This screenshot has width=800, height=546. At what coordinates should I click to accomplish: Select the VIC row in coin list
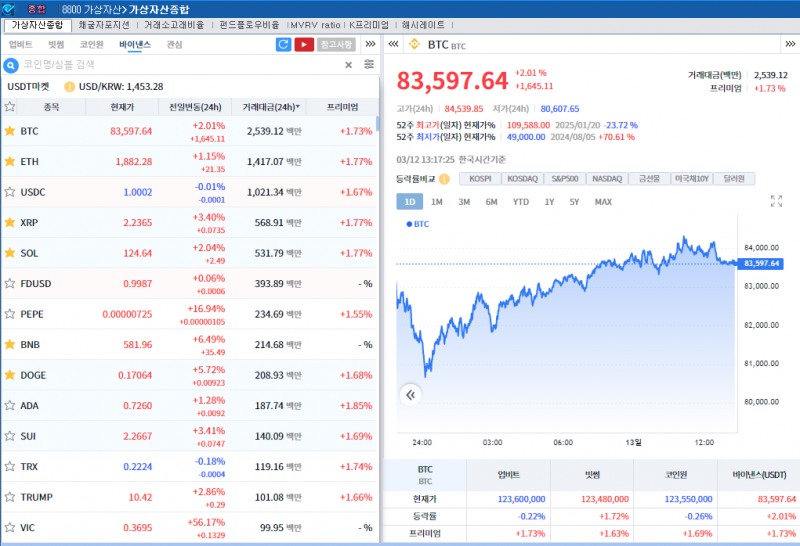pyautogui.click(x=189, y=528)
